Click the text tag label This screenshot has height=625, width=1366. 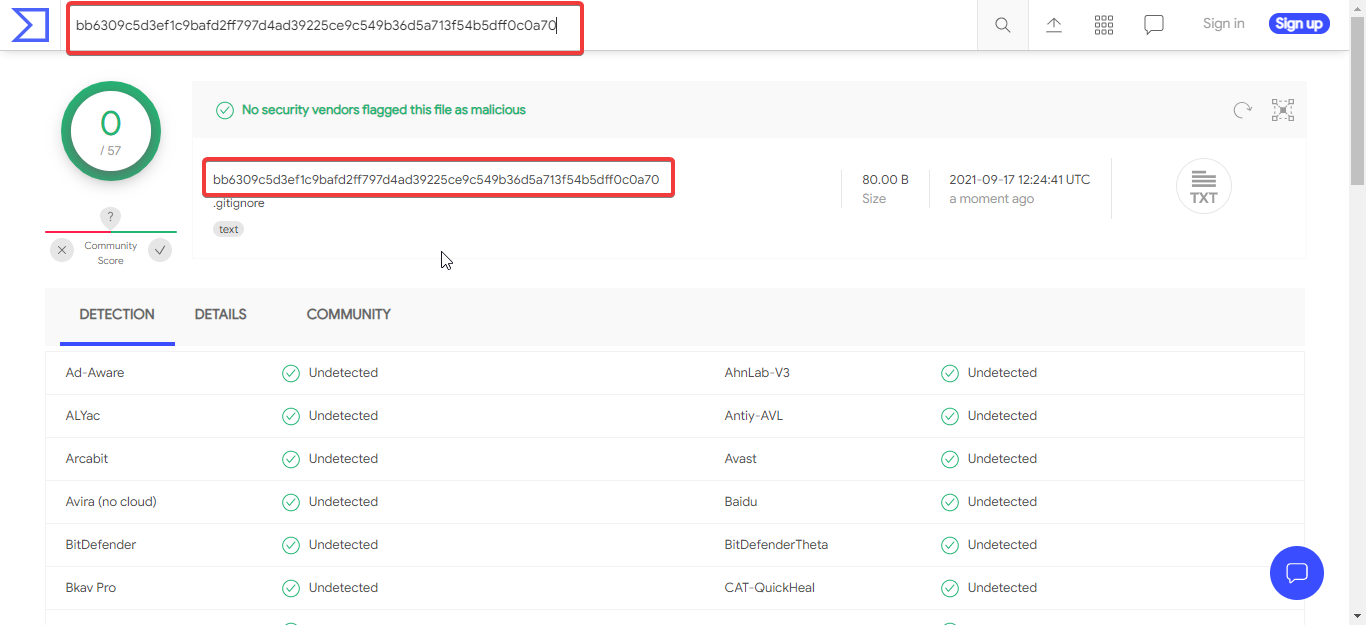pyautogui.click(x=229, y=229)
